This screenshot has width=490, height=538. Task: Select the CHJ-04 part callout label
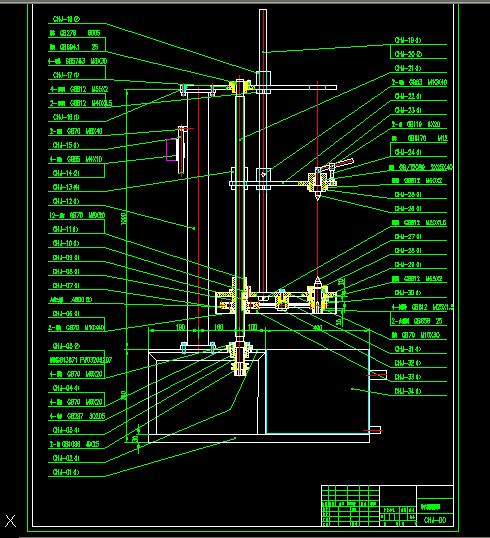[x=66, y=388]
